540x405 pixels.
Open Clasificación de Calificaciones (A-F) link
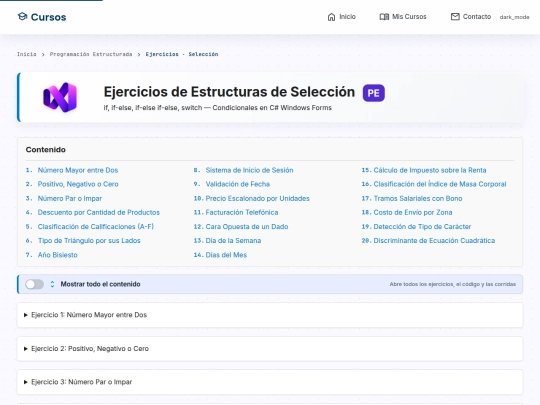point(95,227)
